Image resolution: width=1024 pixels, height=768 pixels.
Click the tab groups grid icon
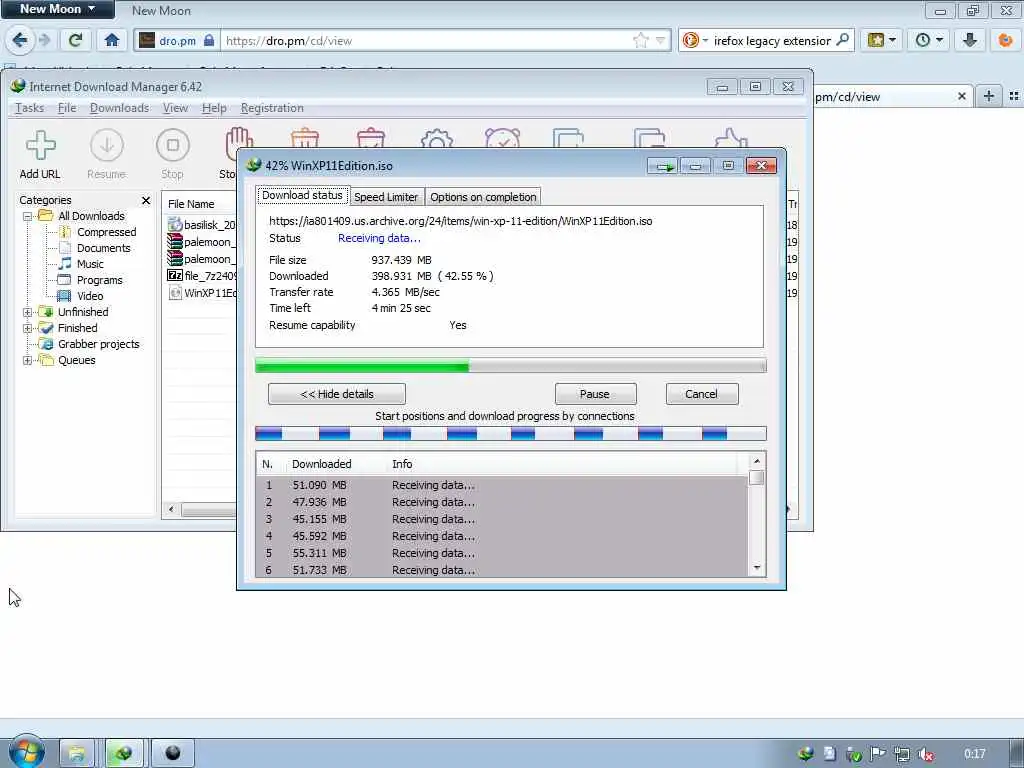[x=1014, y=96]
